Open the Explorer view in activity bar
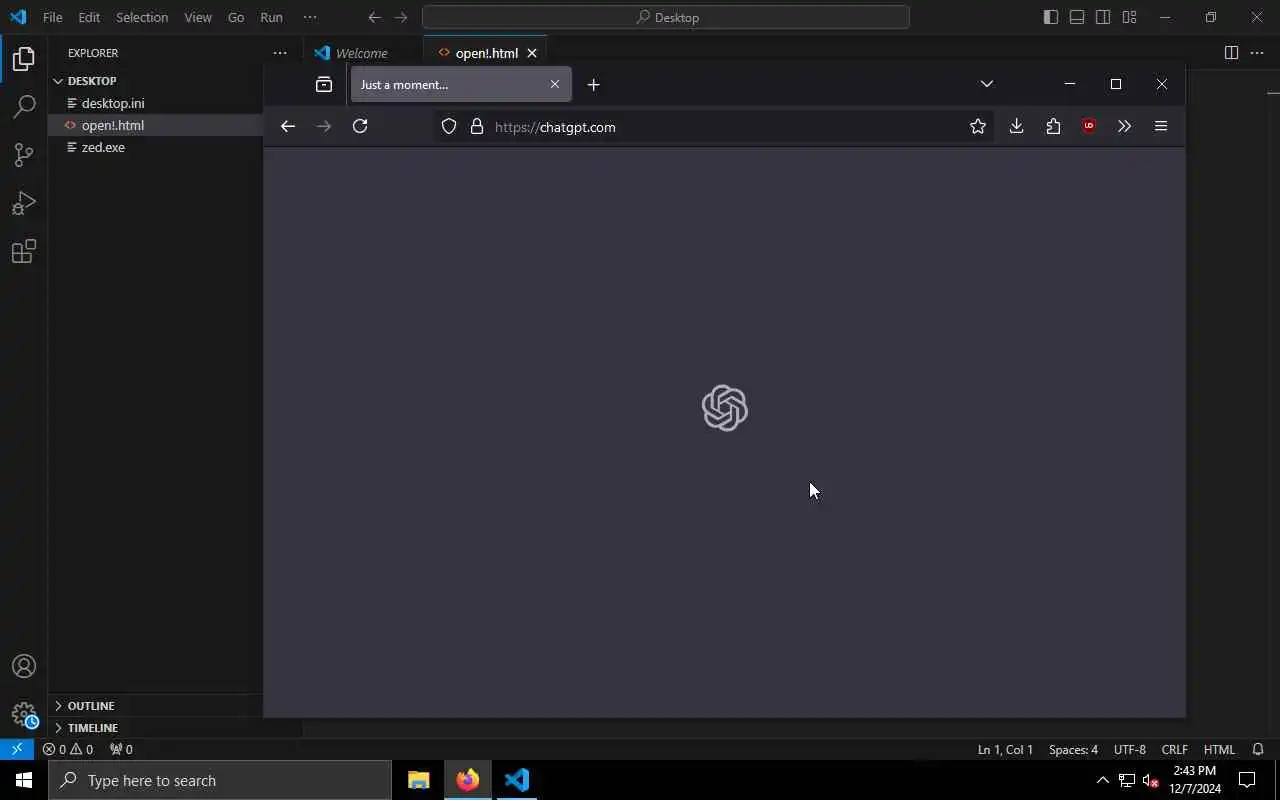This screenshot has height=800, width=1280. tap(24, 59)
